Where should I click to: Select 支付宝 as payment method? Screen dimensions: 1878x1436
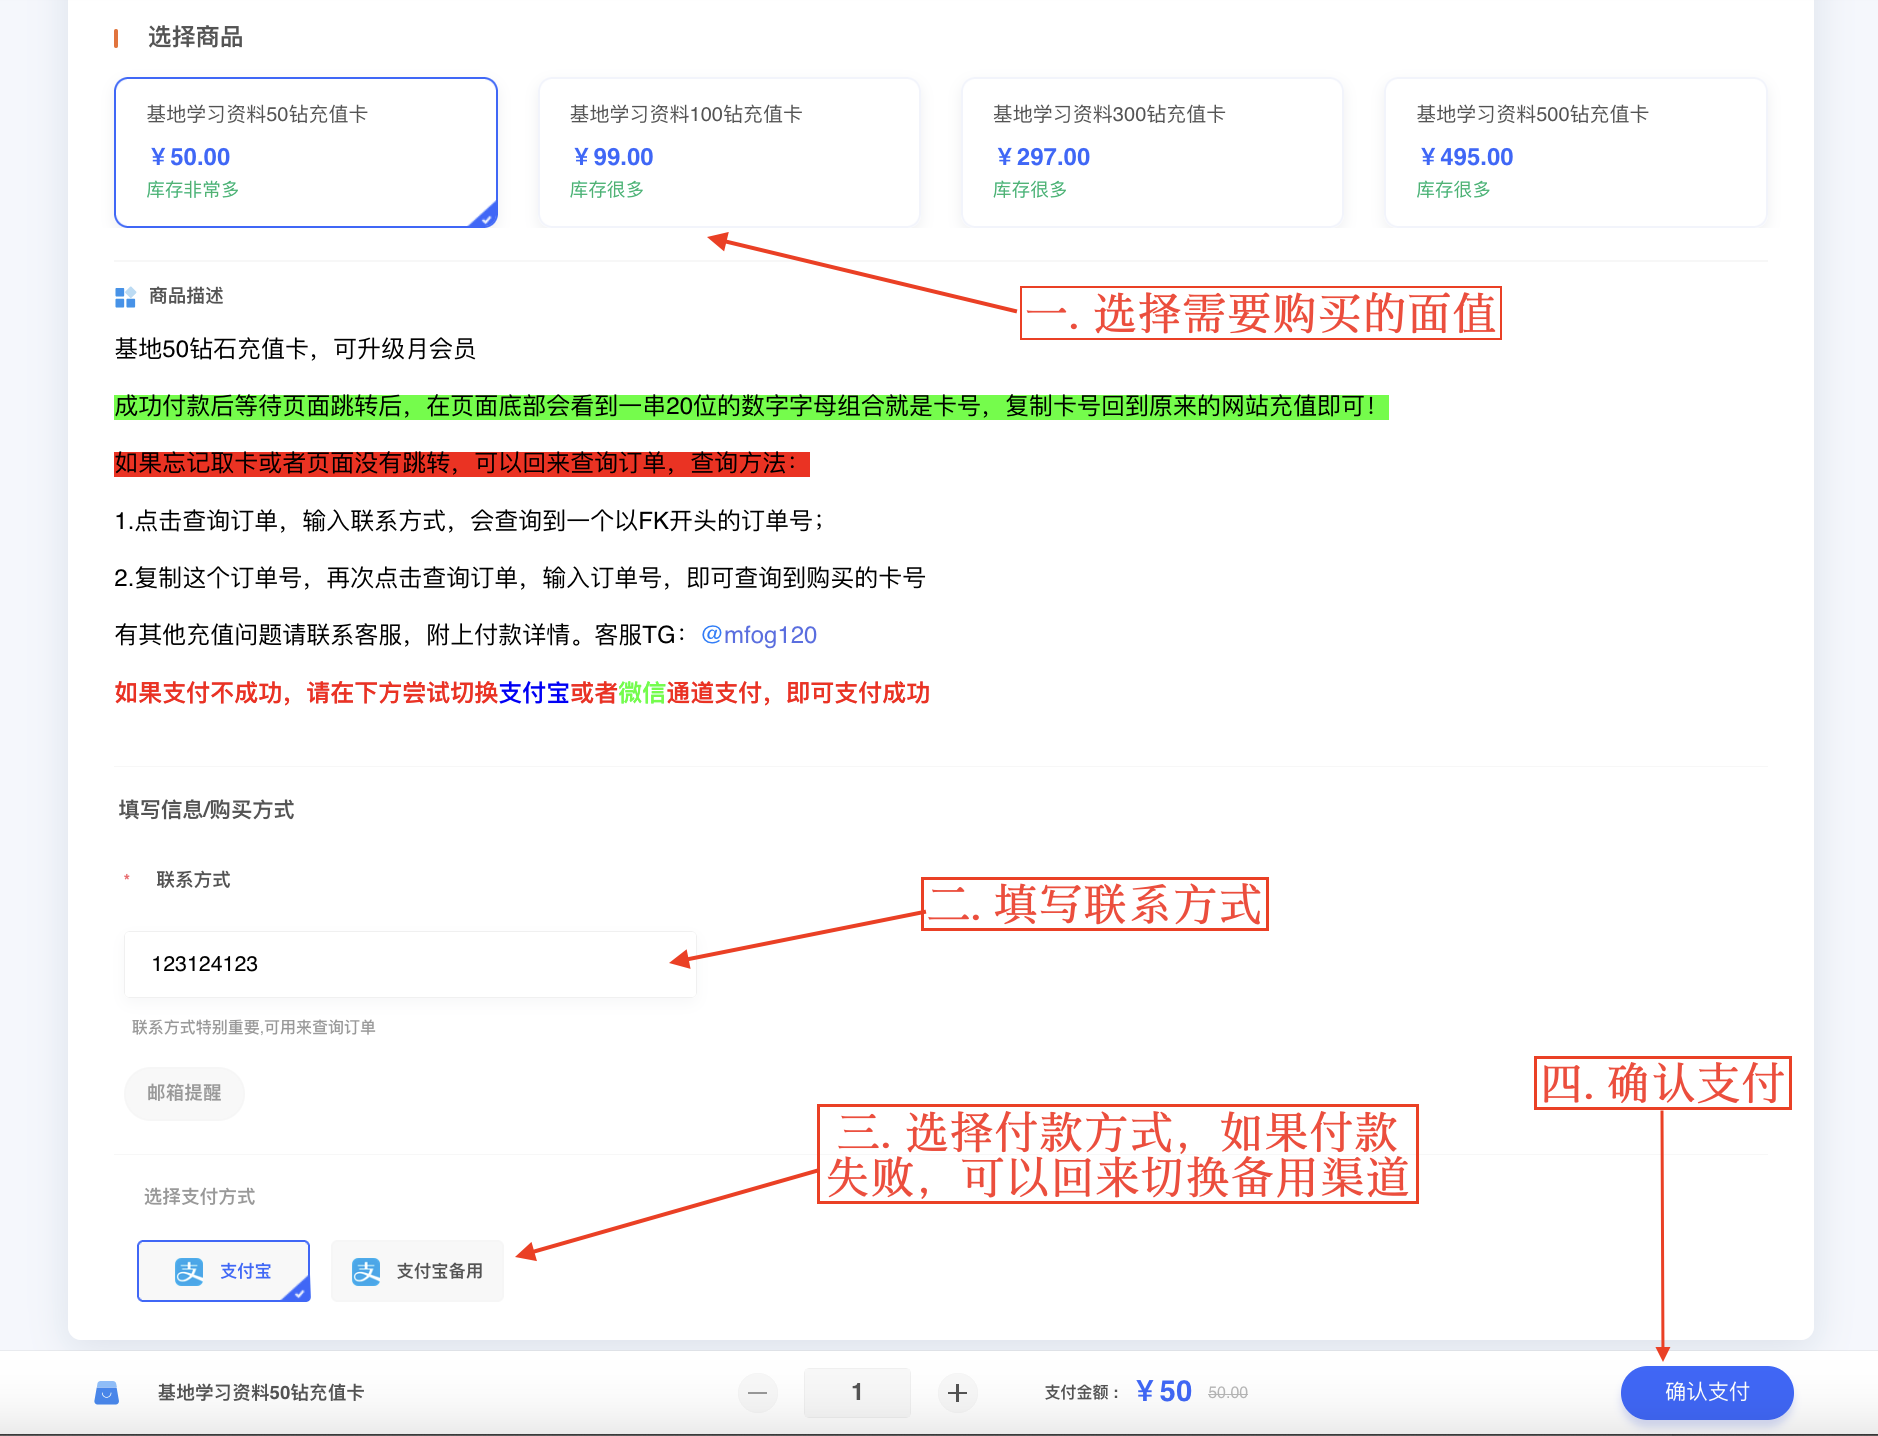(x=223, y=1271)
